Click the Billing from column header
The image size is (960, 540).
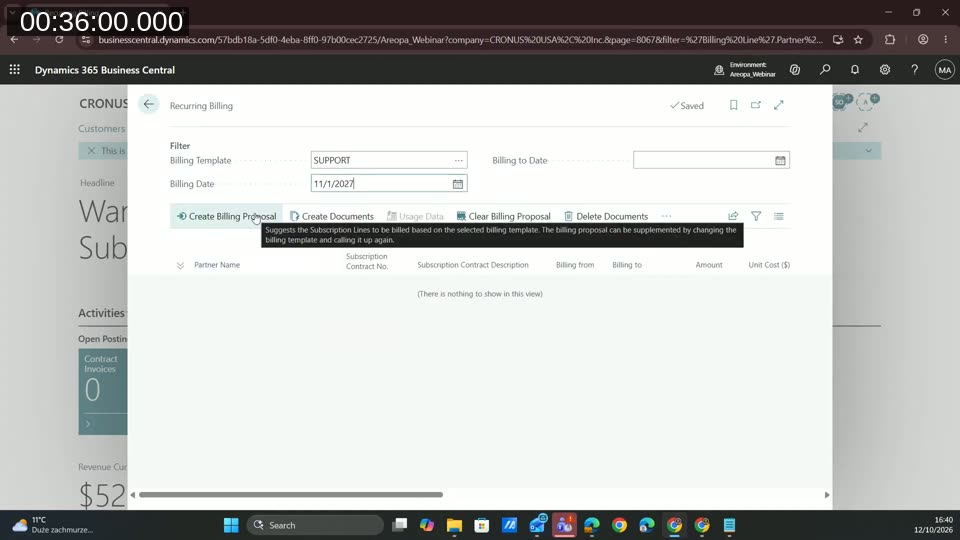click(x=575, y=265)
